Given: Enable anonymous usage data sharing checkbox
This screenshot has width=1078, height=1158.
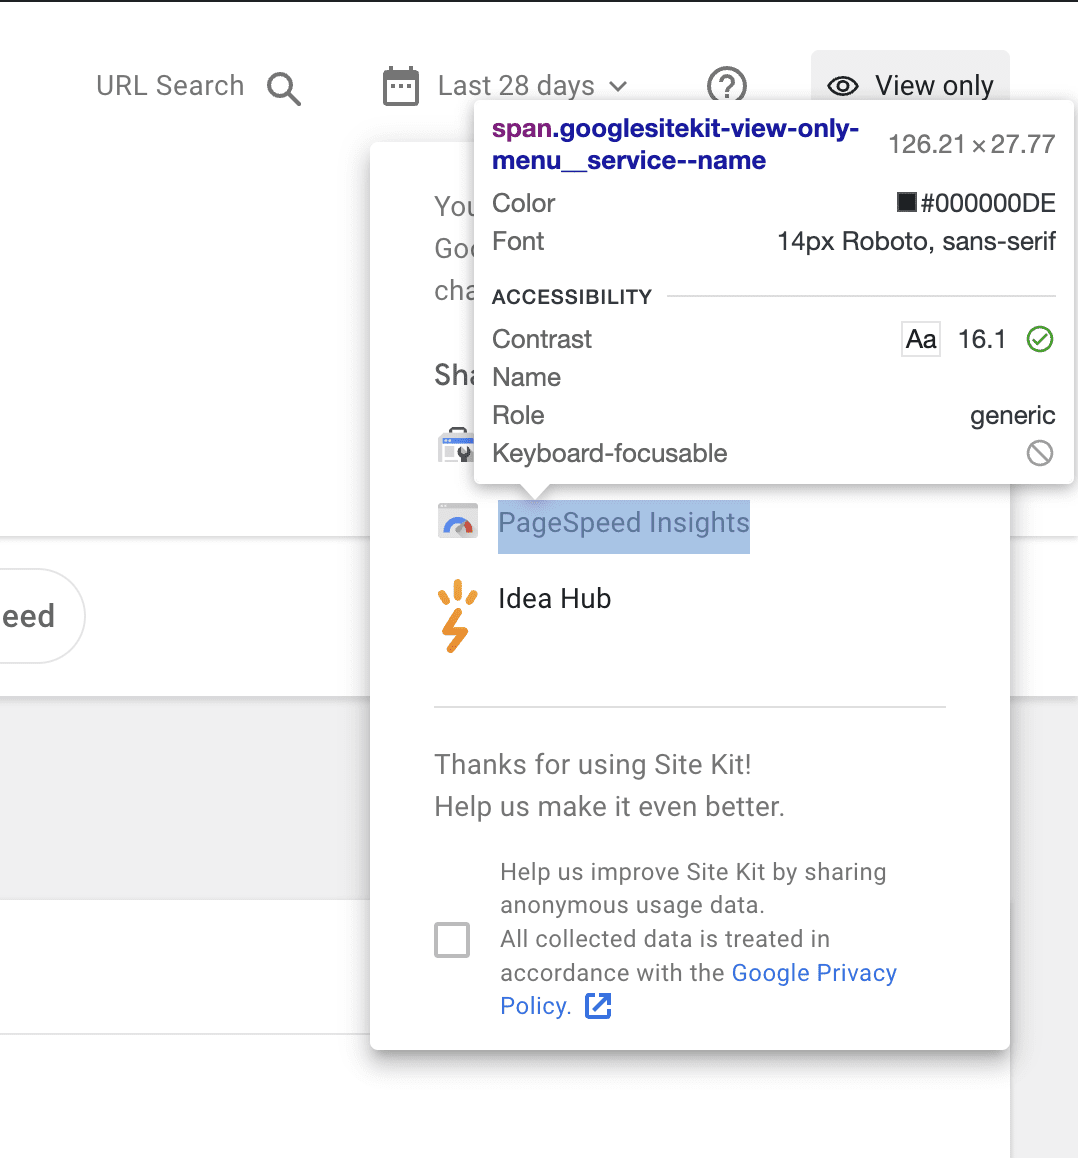Looking at the screenshot, I should pyautogui.click(x=452, y=940).
